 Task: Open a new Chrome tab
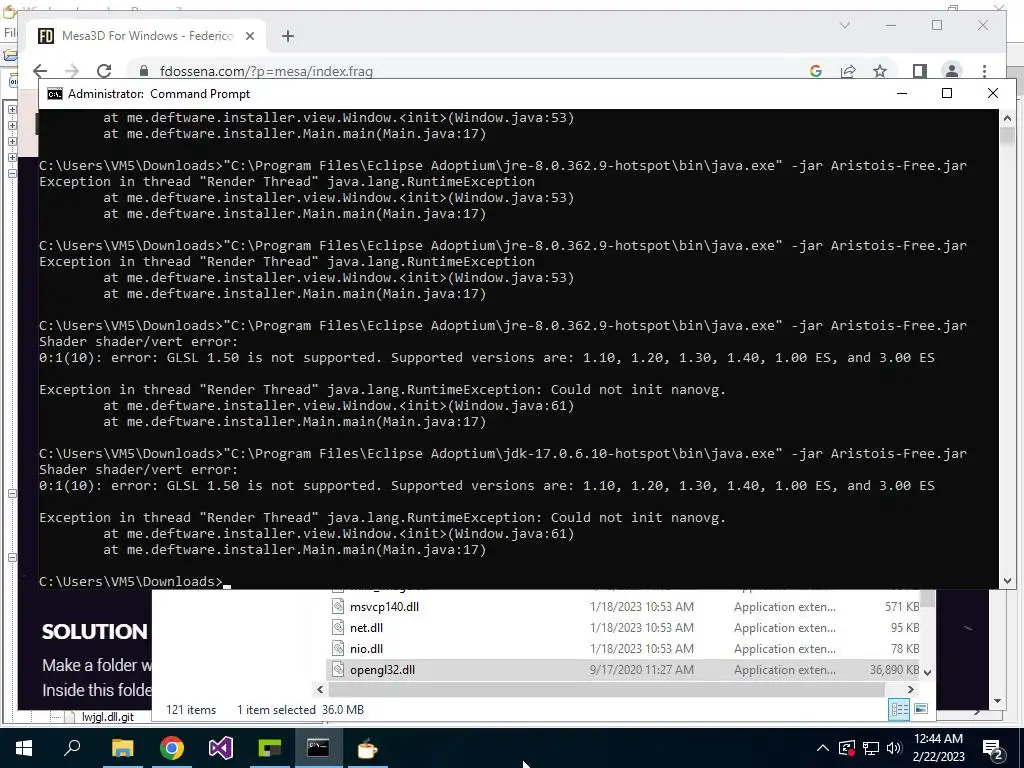pos(288,36)
